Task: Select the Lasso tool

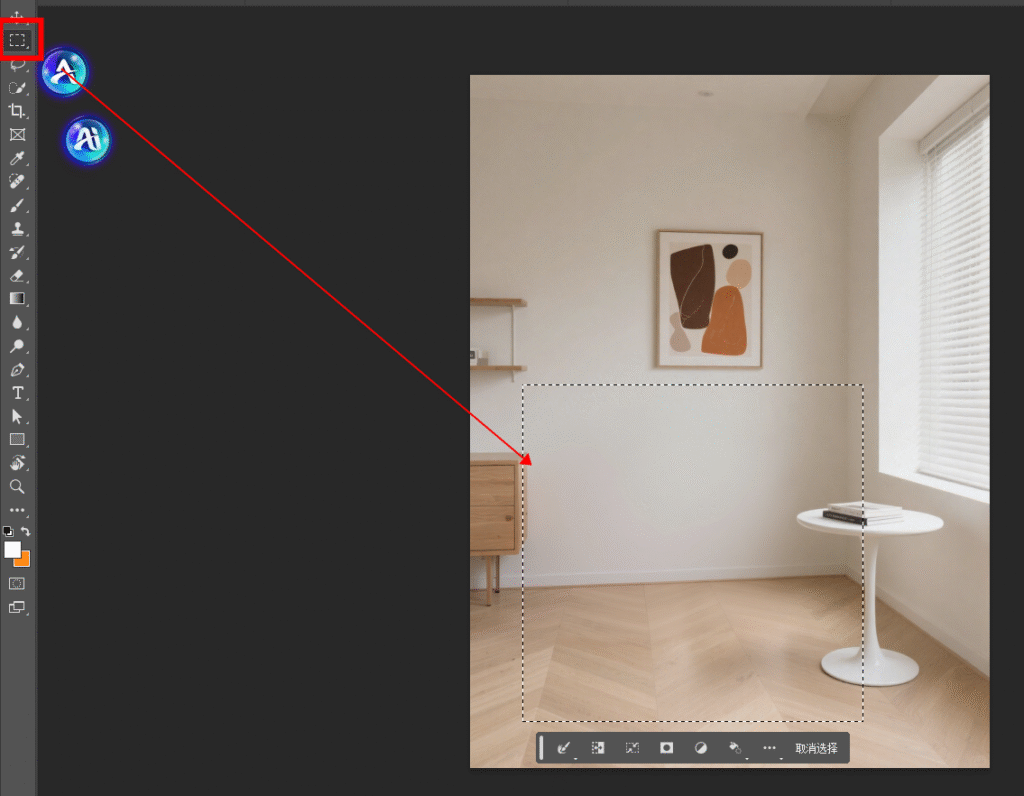Action: point(17,64)
